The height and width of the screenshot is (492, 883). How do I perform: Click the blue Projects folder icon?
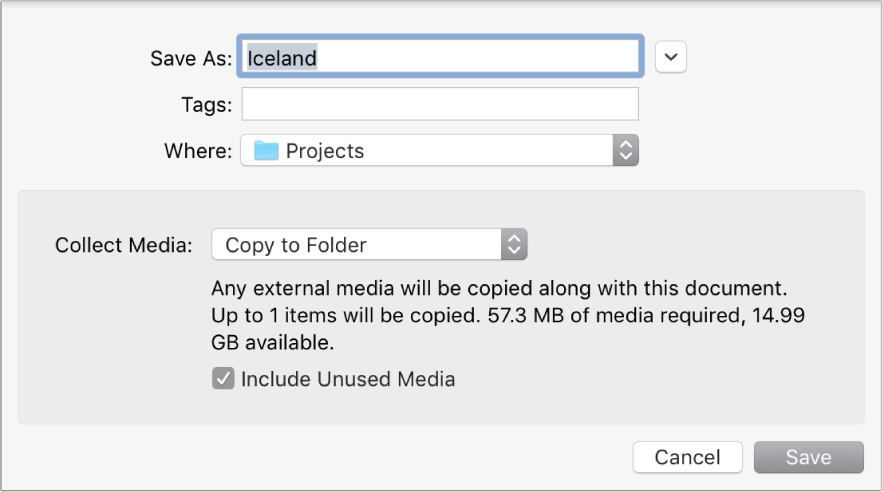(265, 151)
